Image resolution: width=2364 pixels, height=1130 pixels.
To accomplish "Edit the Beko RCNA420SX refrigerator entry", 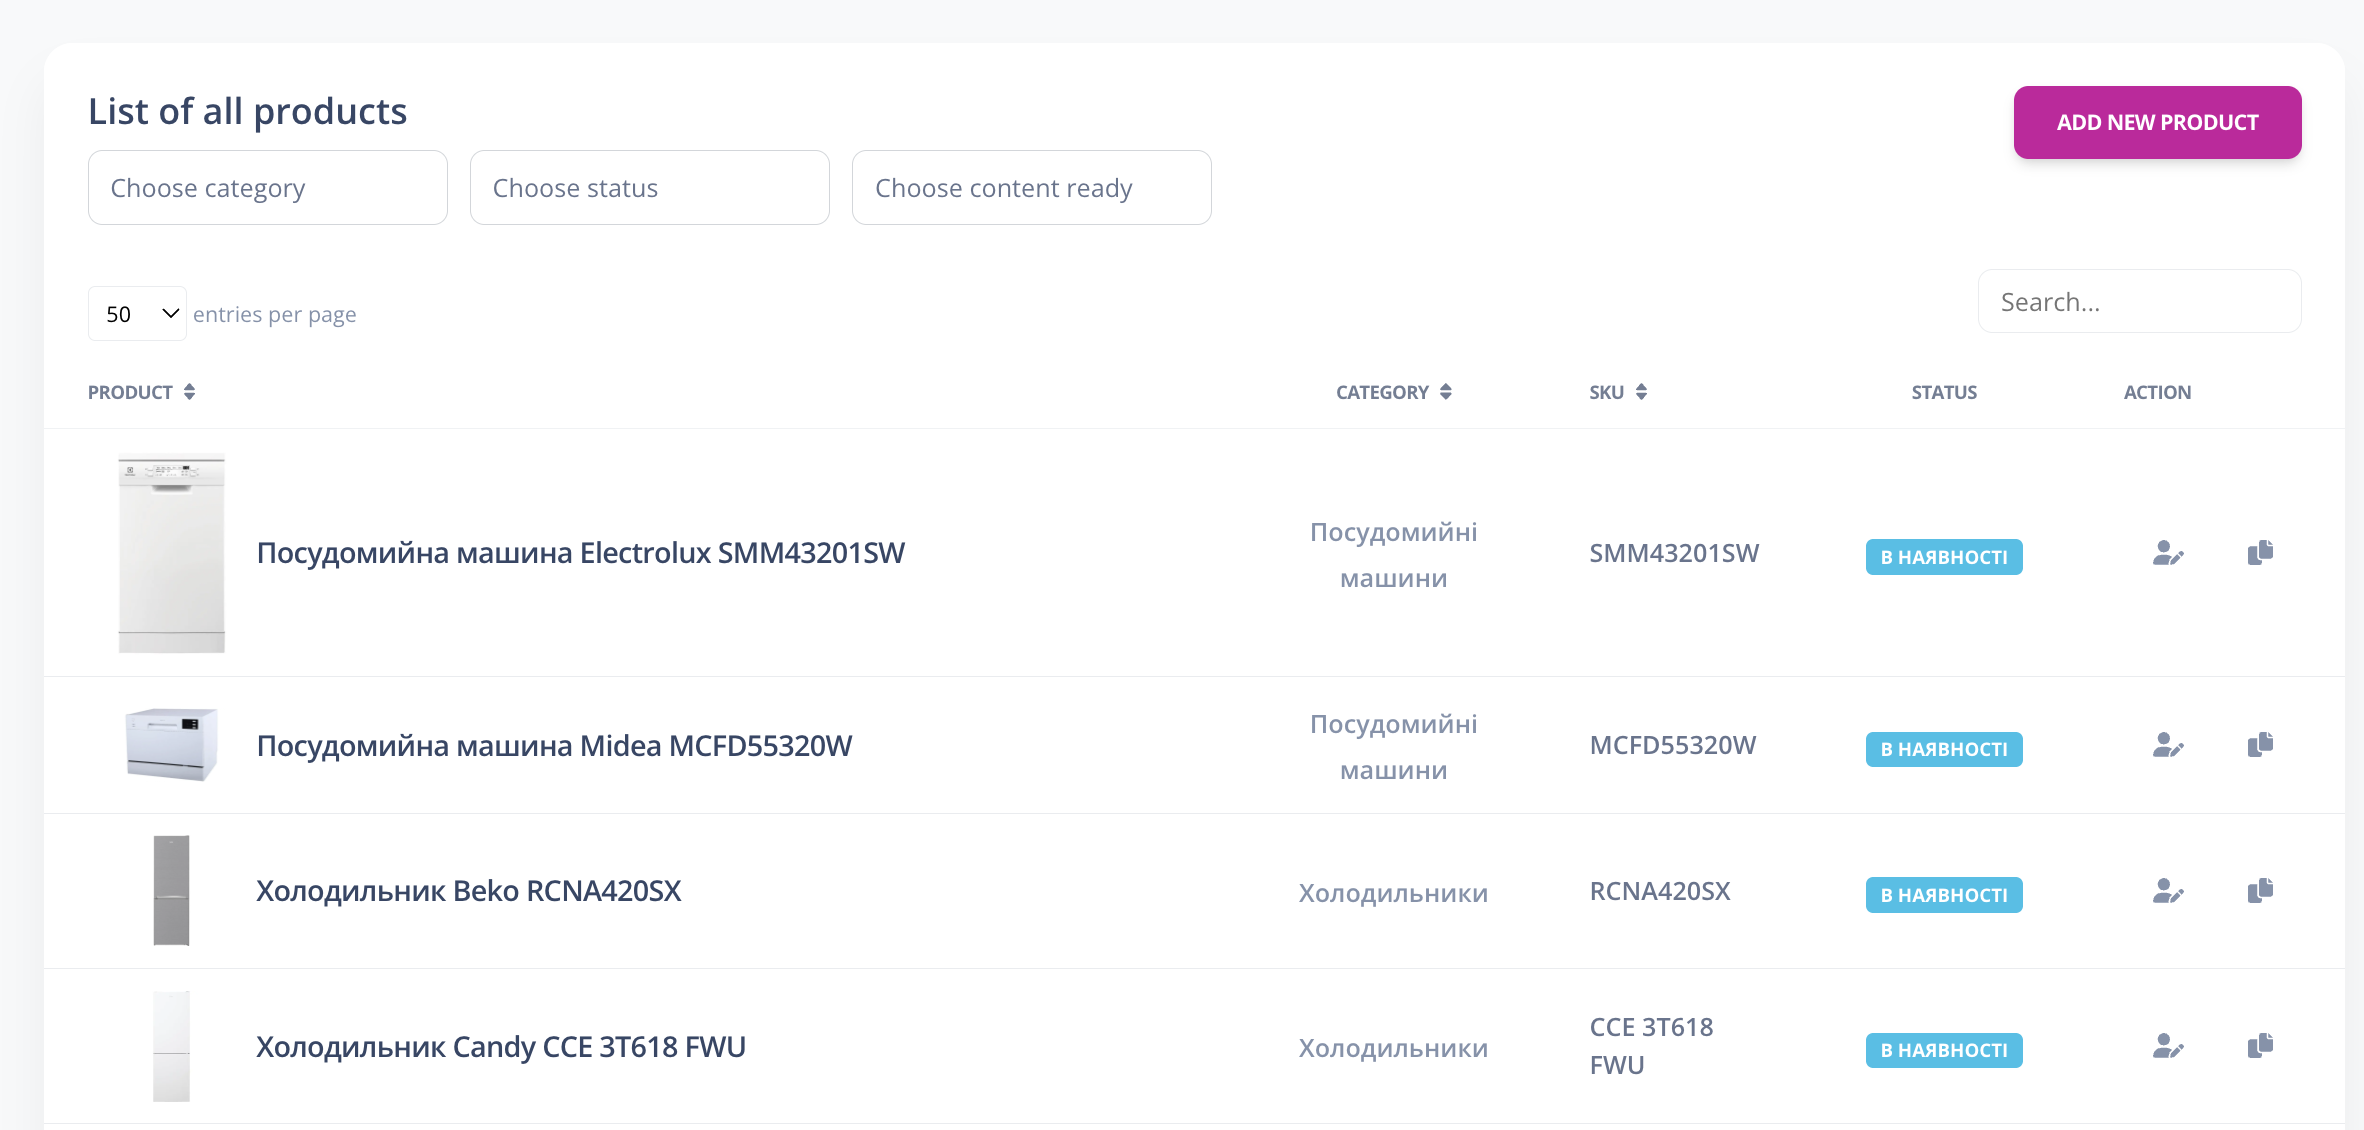I will pyautogui.click(x=2167, y=891).
